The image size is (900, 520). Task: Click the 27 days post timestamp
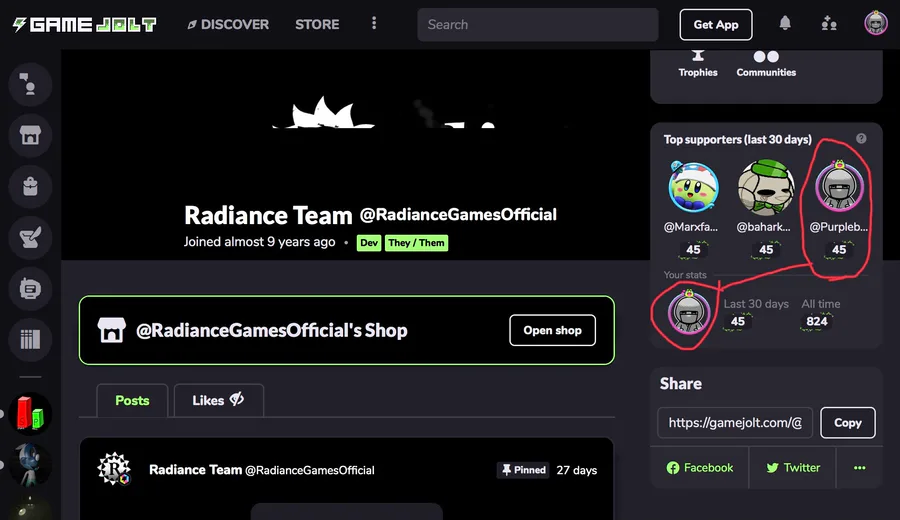(x=576, y=470)
